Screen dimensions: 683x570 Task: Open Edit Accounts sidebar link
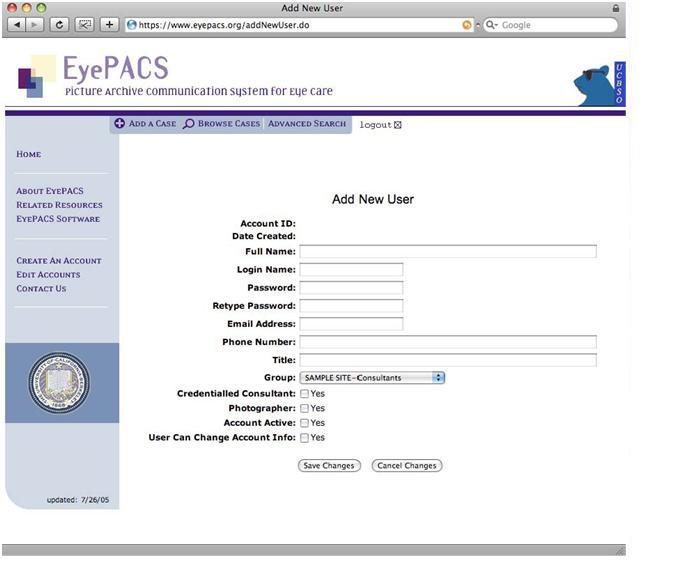click(48, 274)
